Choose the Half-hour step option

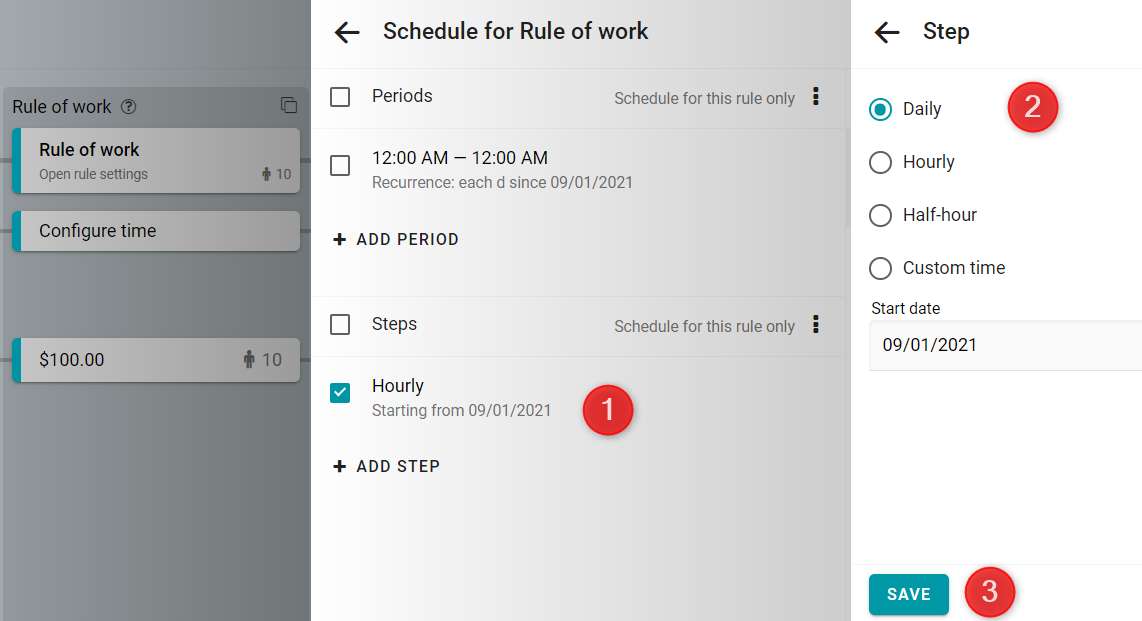coord(881,215)
